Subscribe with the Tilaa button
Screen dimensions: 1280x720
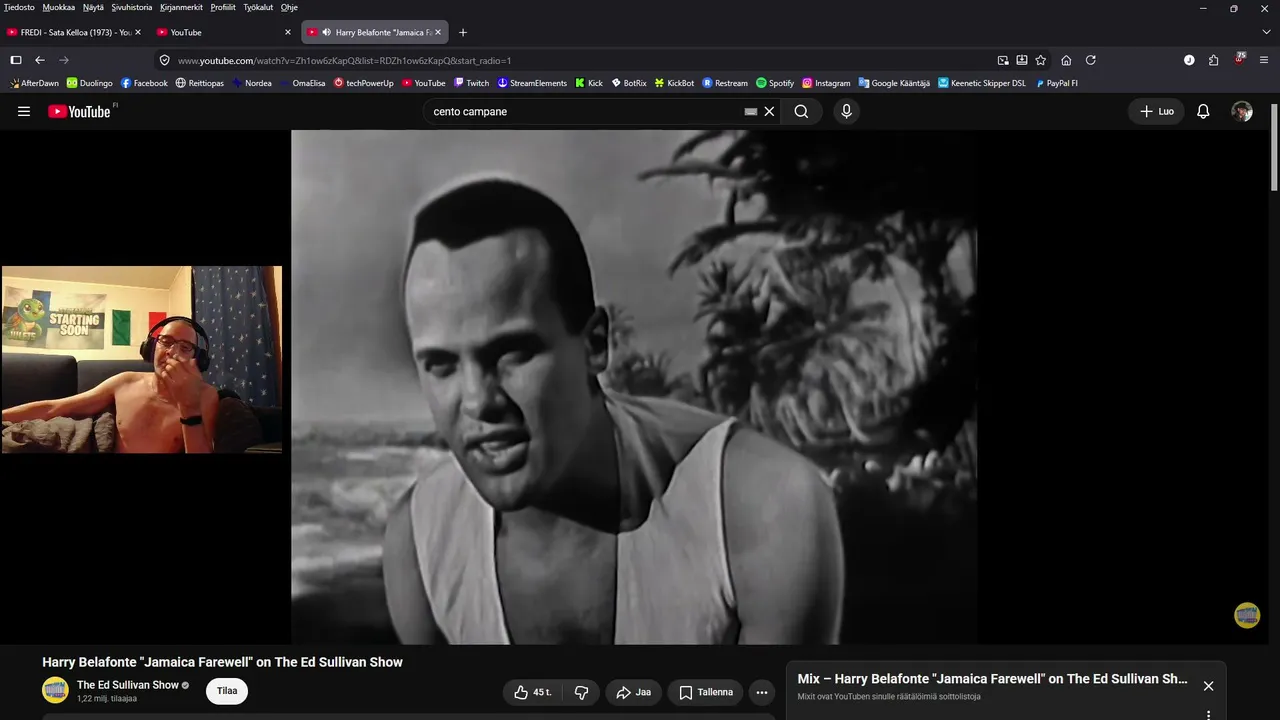tap(227, 691)
